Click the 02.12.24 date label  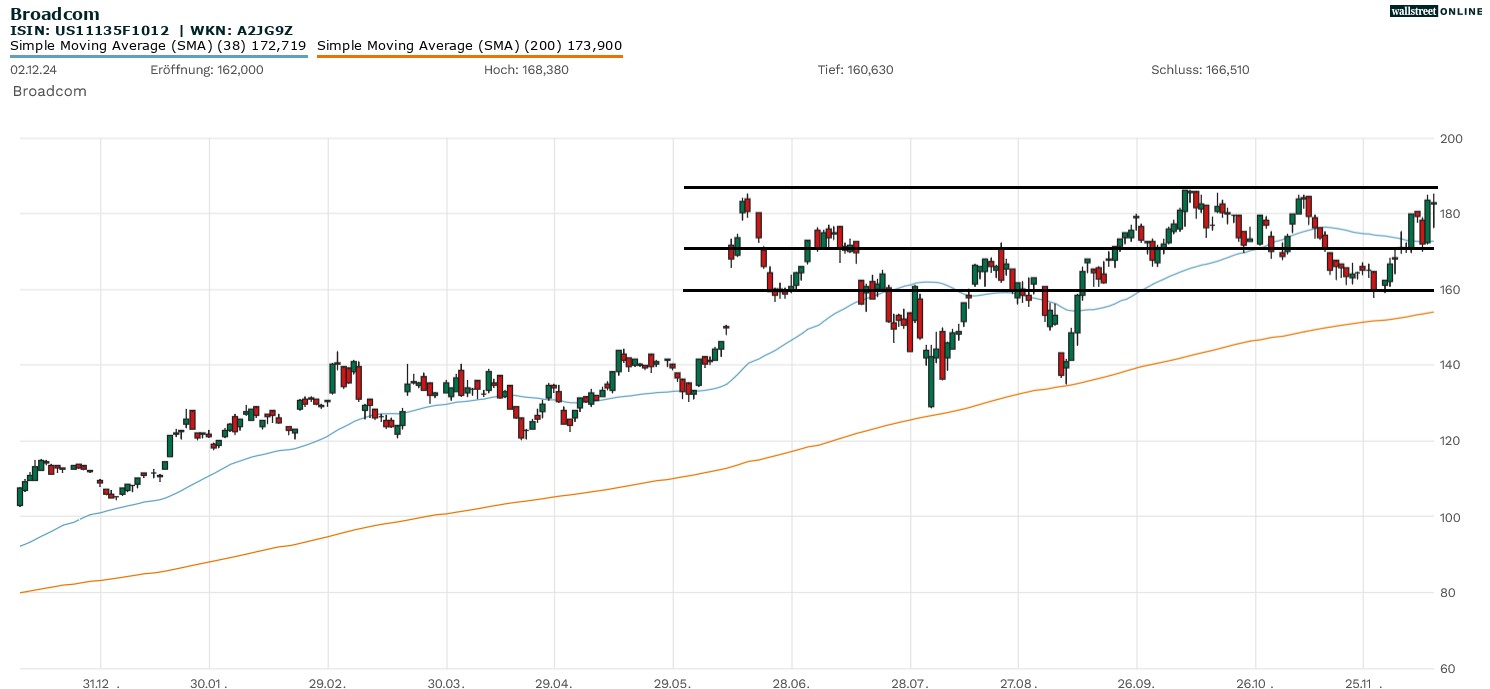point(33,70)
